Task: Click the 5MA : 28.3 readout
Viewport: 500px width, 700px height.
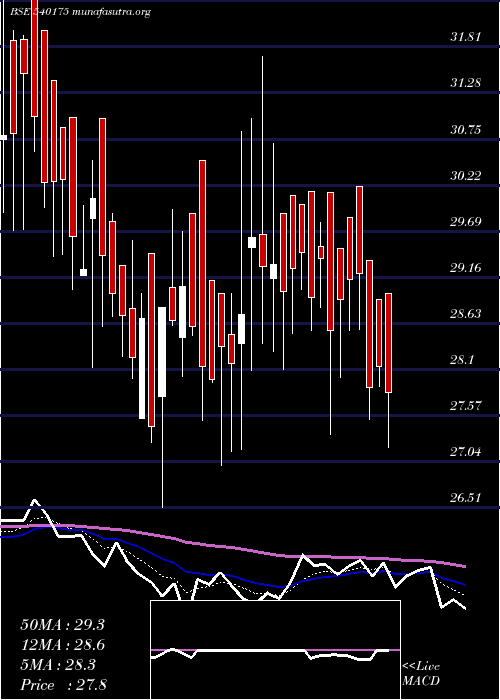Action: (x=58, y=665)
